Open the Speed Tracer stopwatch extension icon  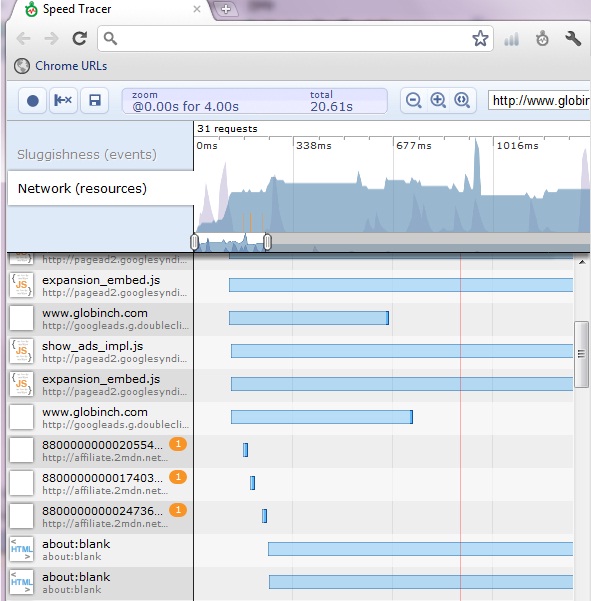(542, 39)
